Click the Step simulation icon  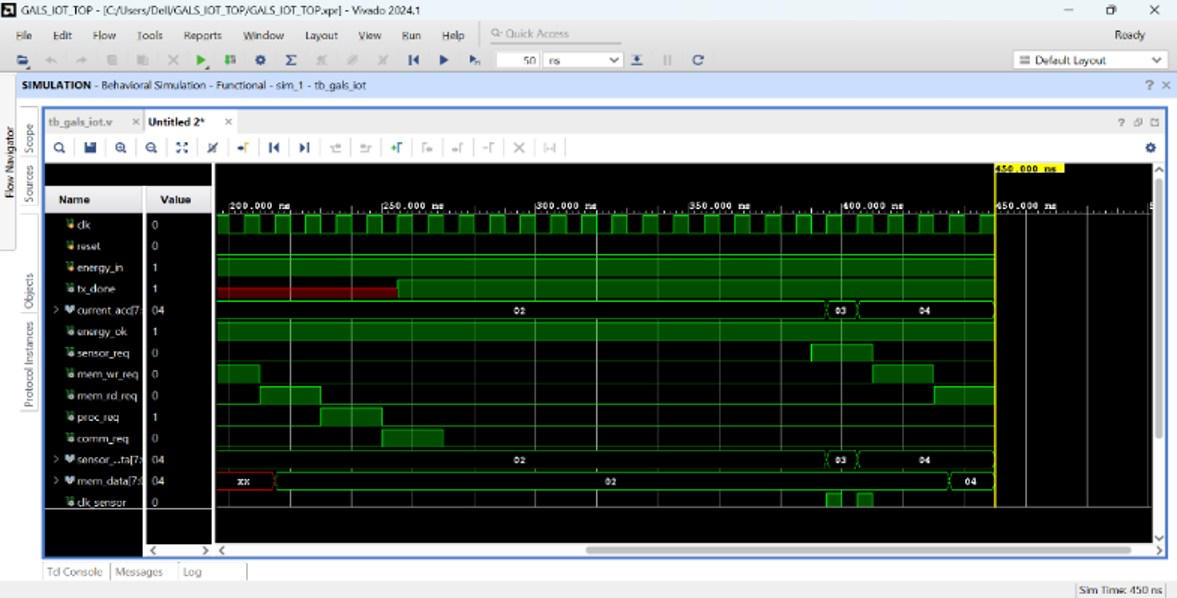(x=637, y=60)
